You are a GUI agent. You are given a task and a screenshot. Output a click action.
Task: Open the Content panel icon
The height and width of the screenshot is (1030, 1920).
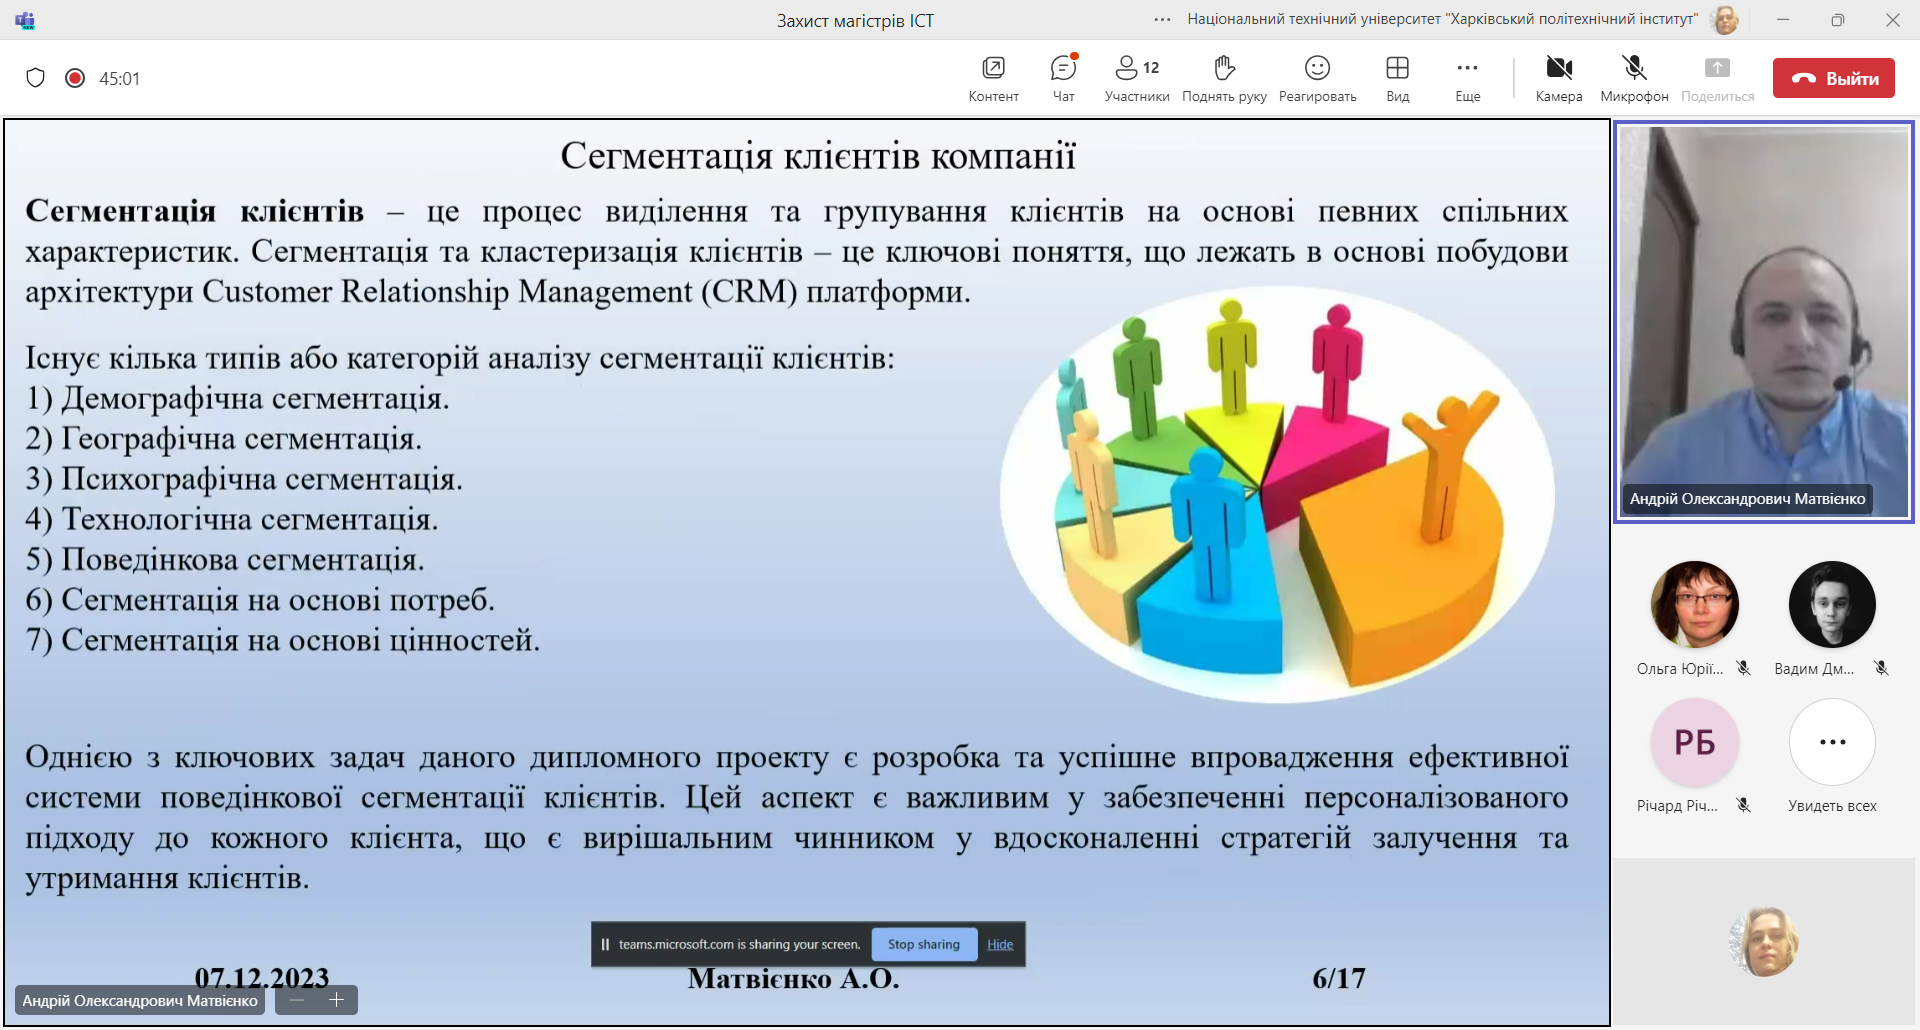(x=993, y=77)
